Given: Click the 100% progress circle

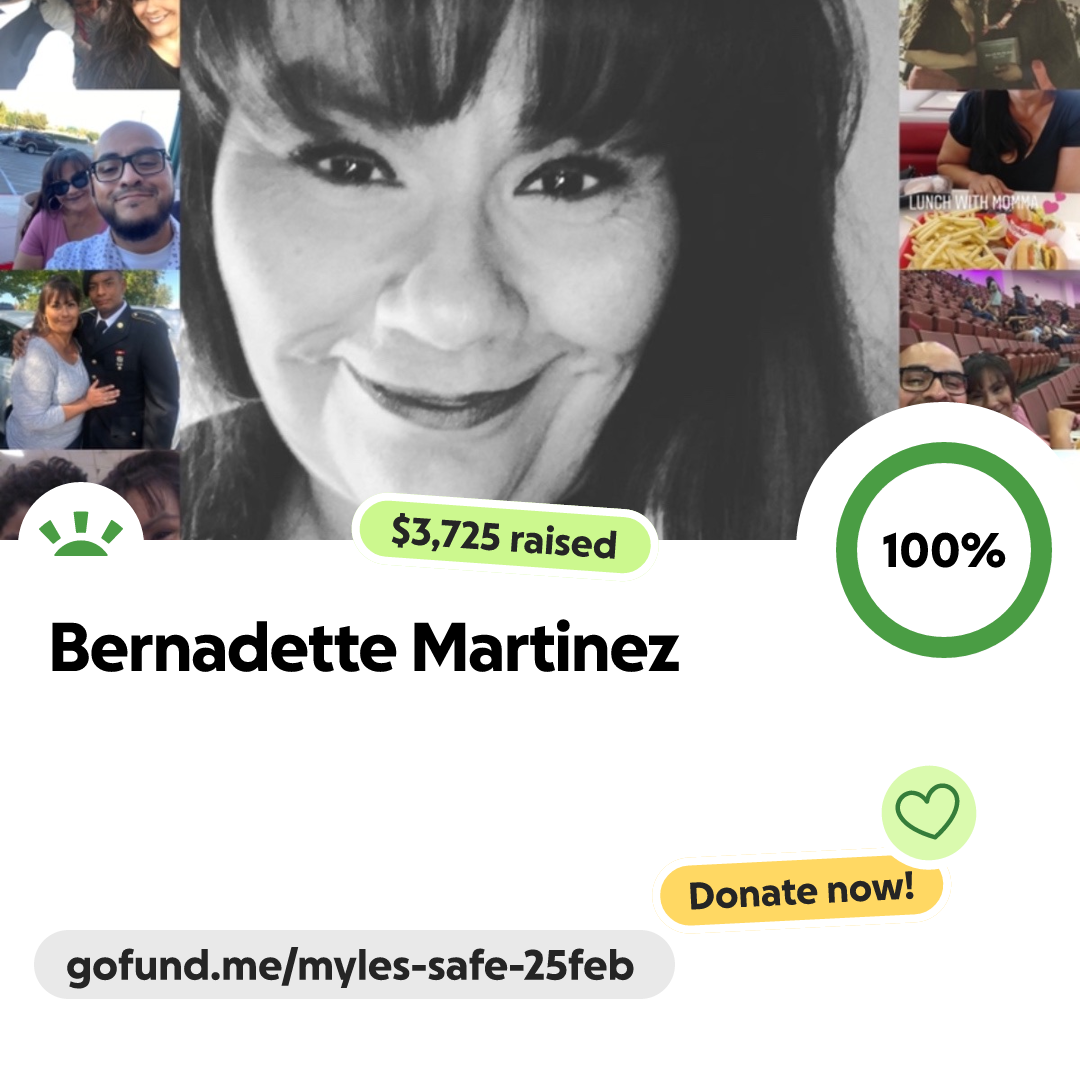Looking at the screenshot, I should click(944, 550).
